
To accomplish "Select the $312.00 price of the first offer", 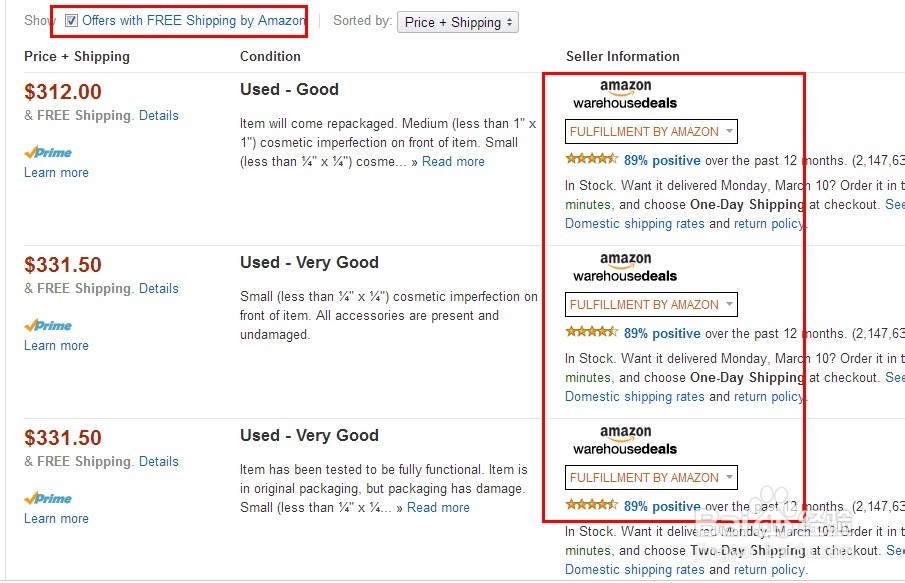I will [63, 91].
